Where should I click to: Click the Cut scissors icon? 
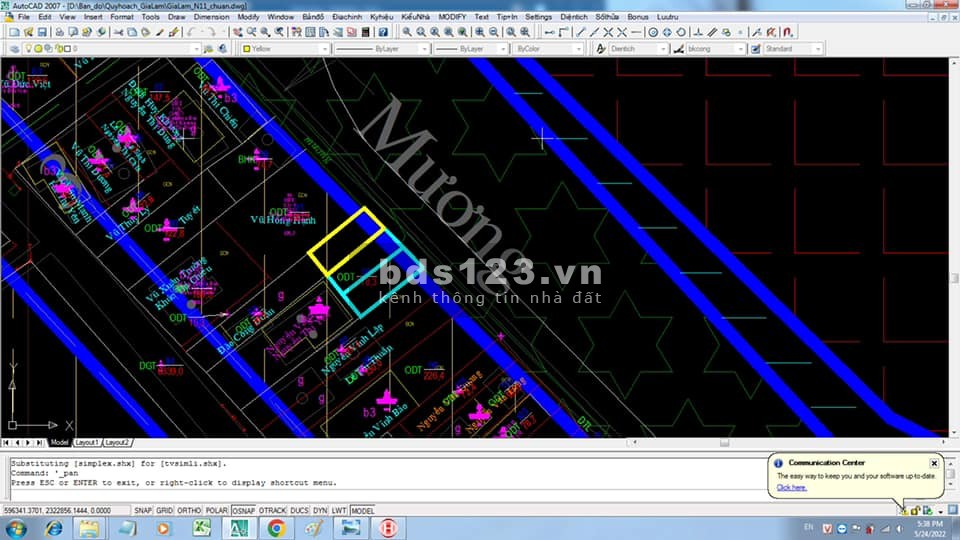[x=118, y=32]
